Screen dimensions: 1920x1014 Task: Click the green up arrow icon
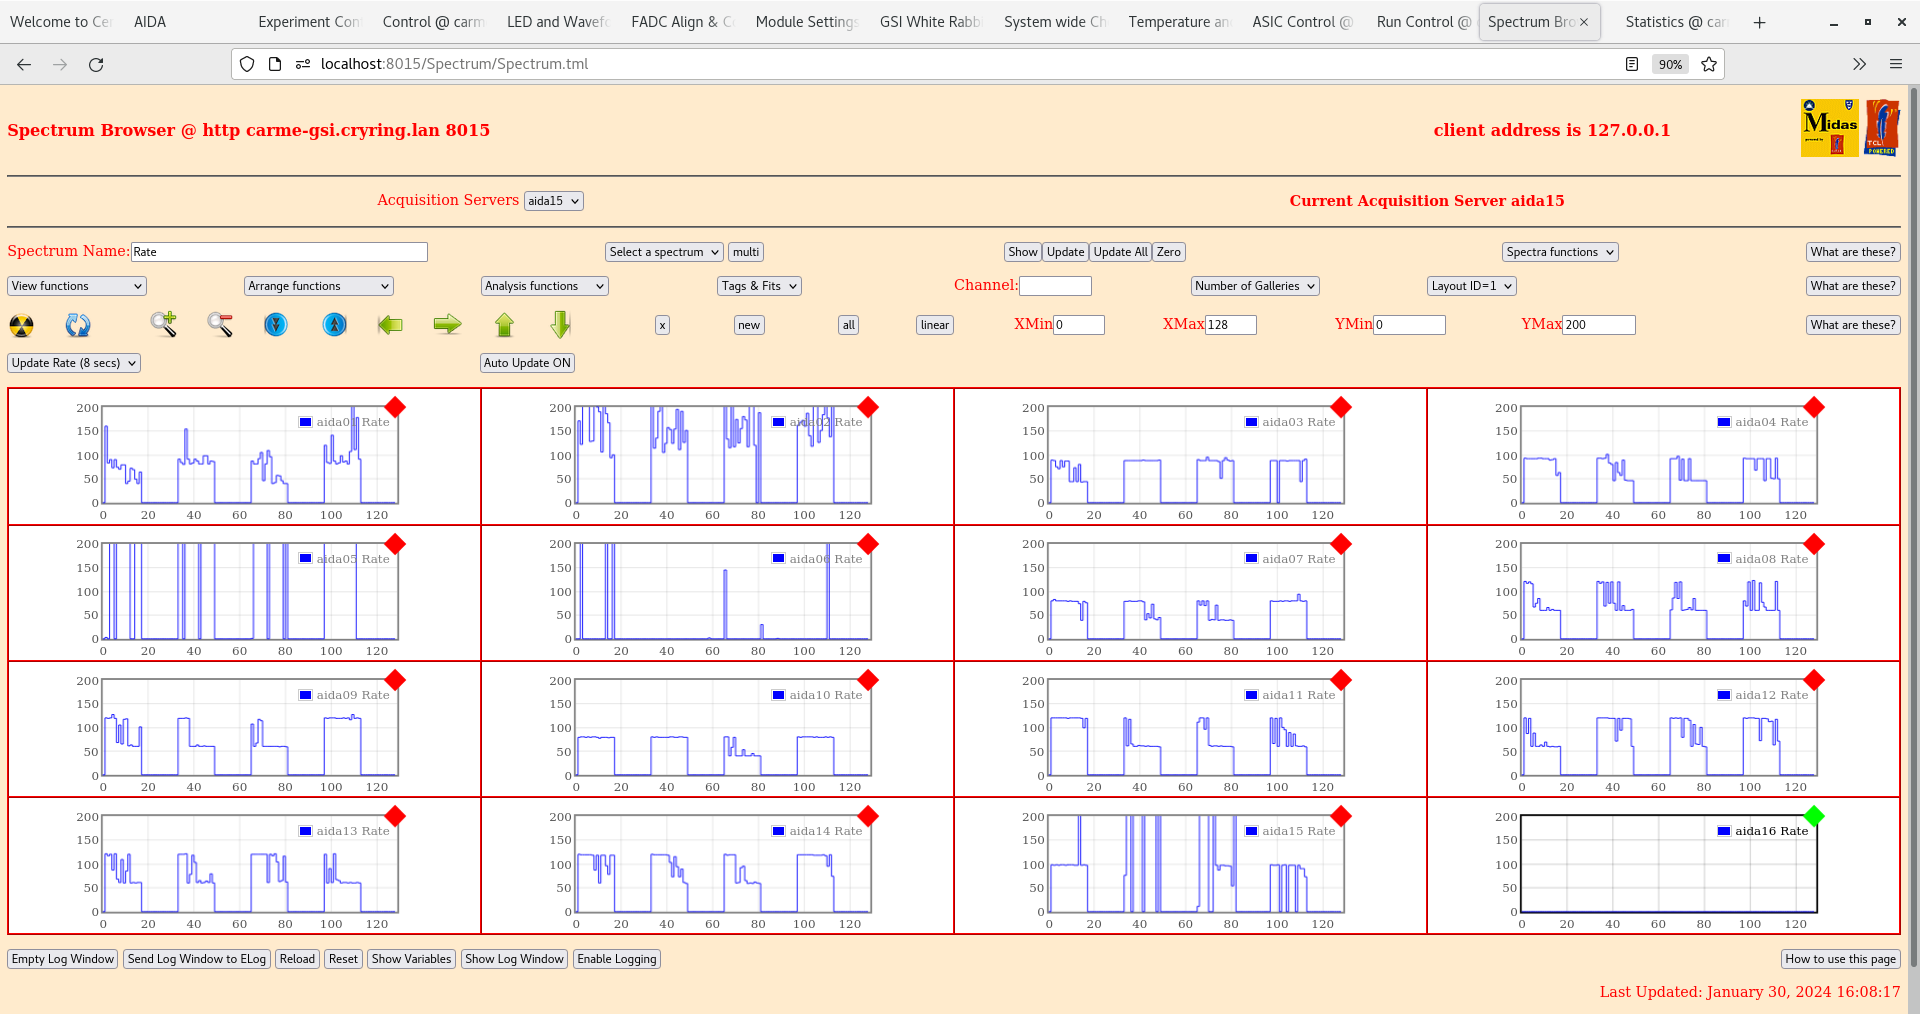click(504, 324)
